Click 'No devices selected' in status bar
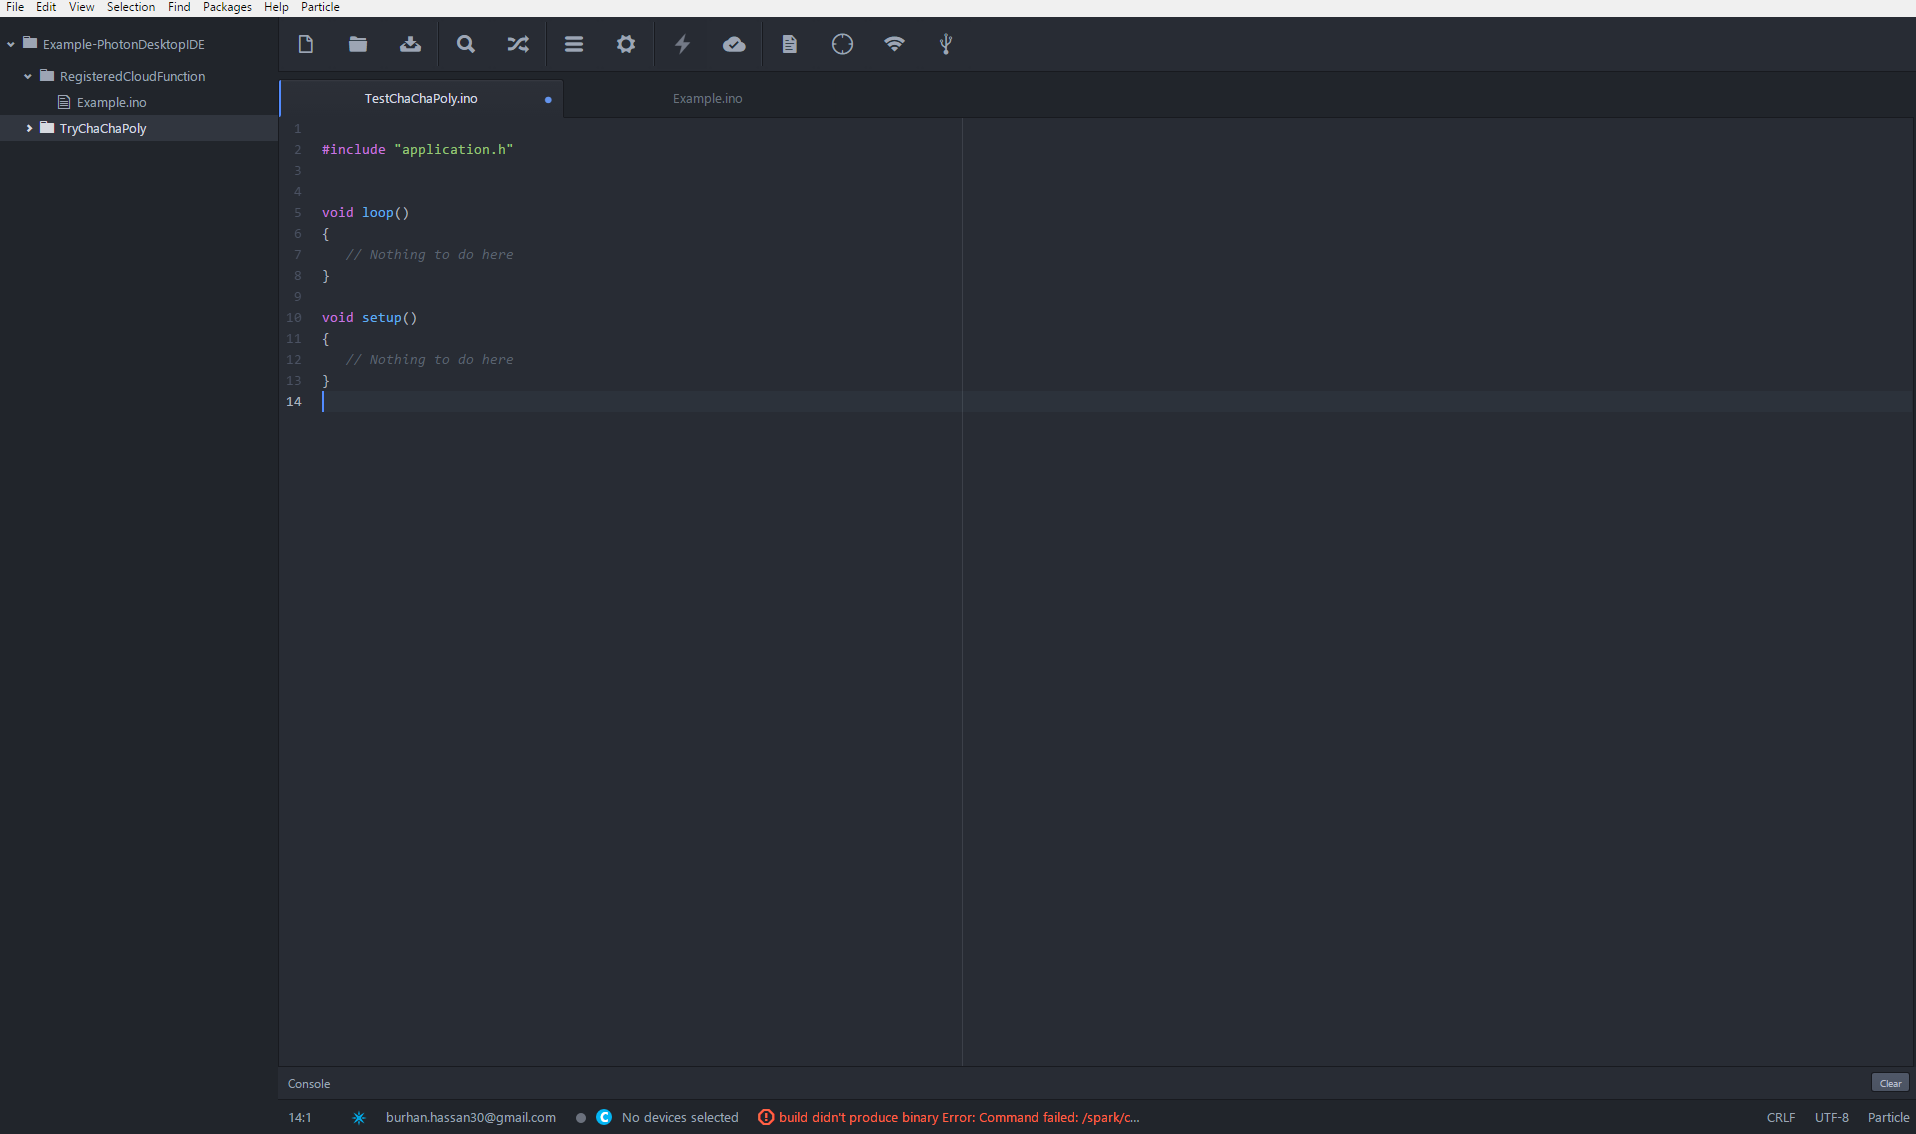 pos(680,1118)
